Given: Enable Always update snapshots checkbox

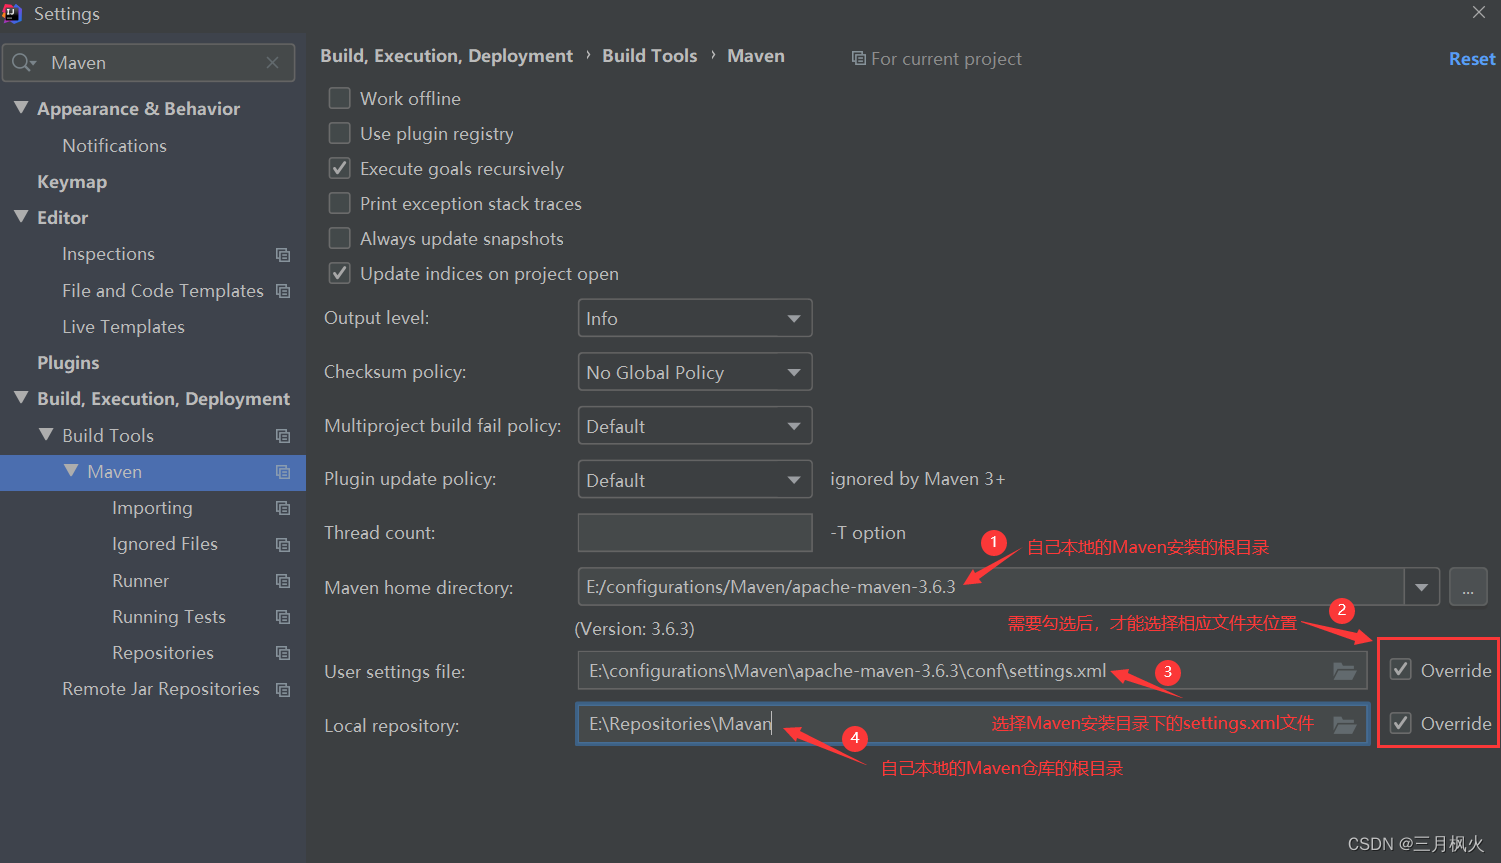Looking at the screenshot, I should pos(340,238).
